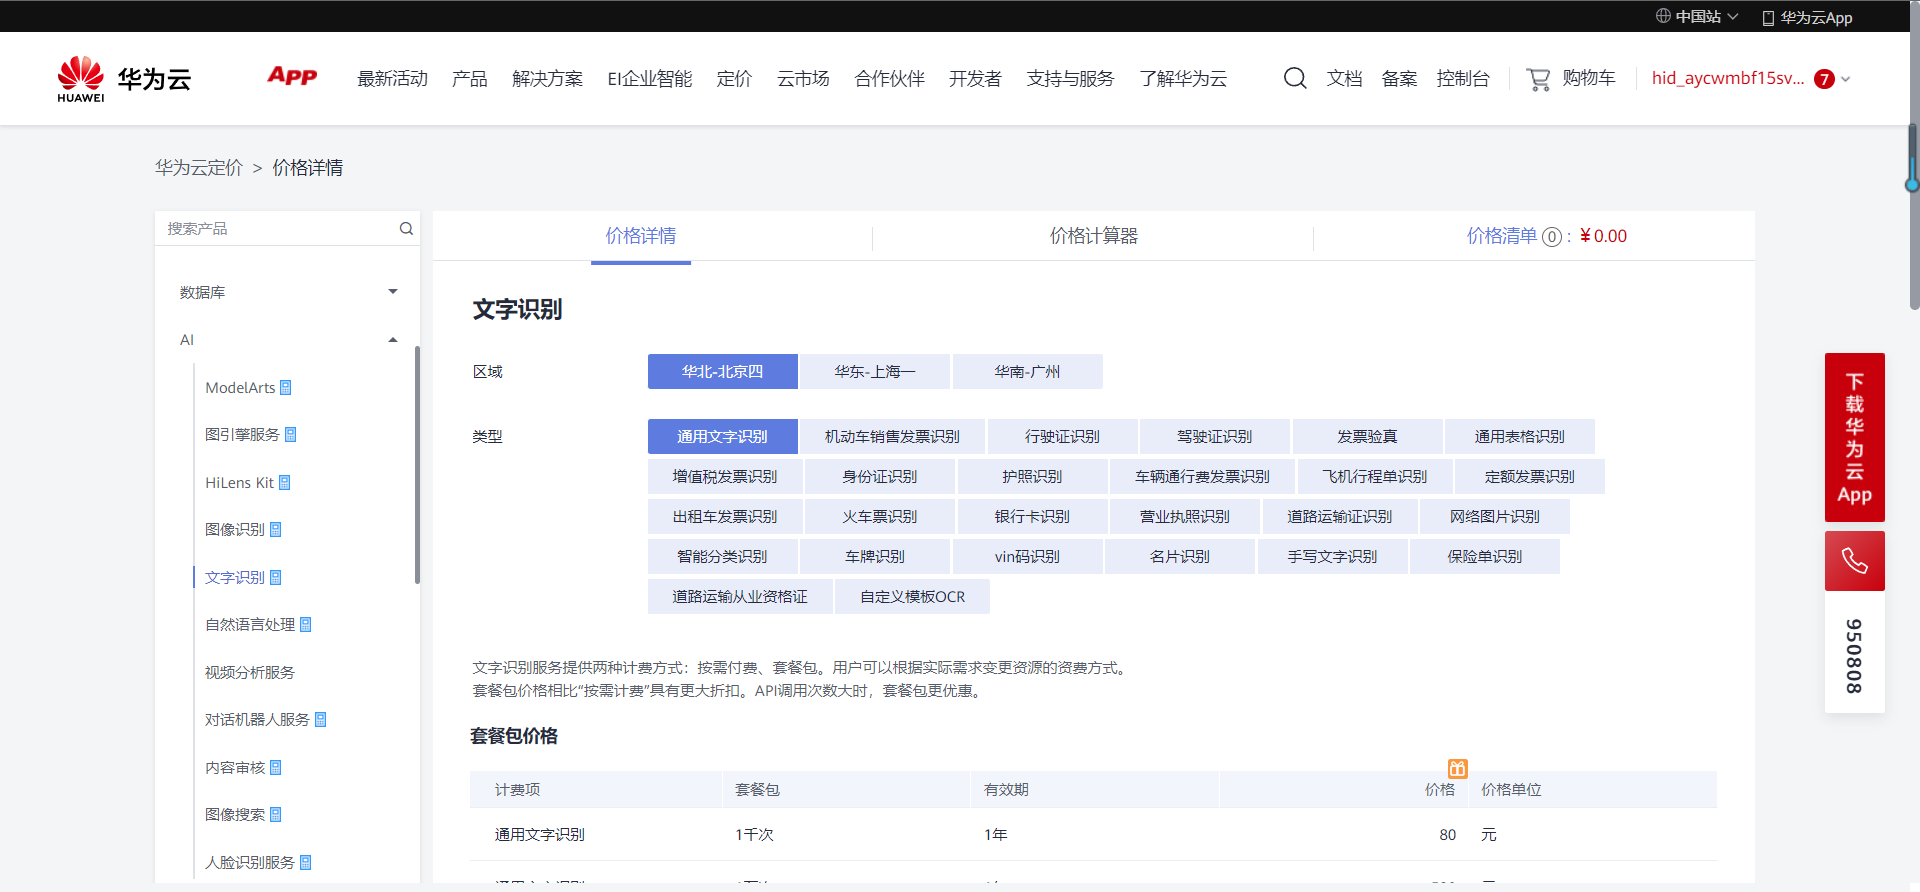Open 自然语言处理 document icon

pos(306,624)
